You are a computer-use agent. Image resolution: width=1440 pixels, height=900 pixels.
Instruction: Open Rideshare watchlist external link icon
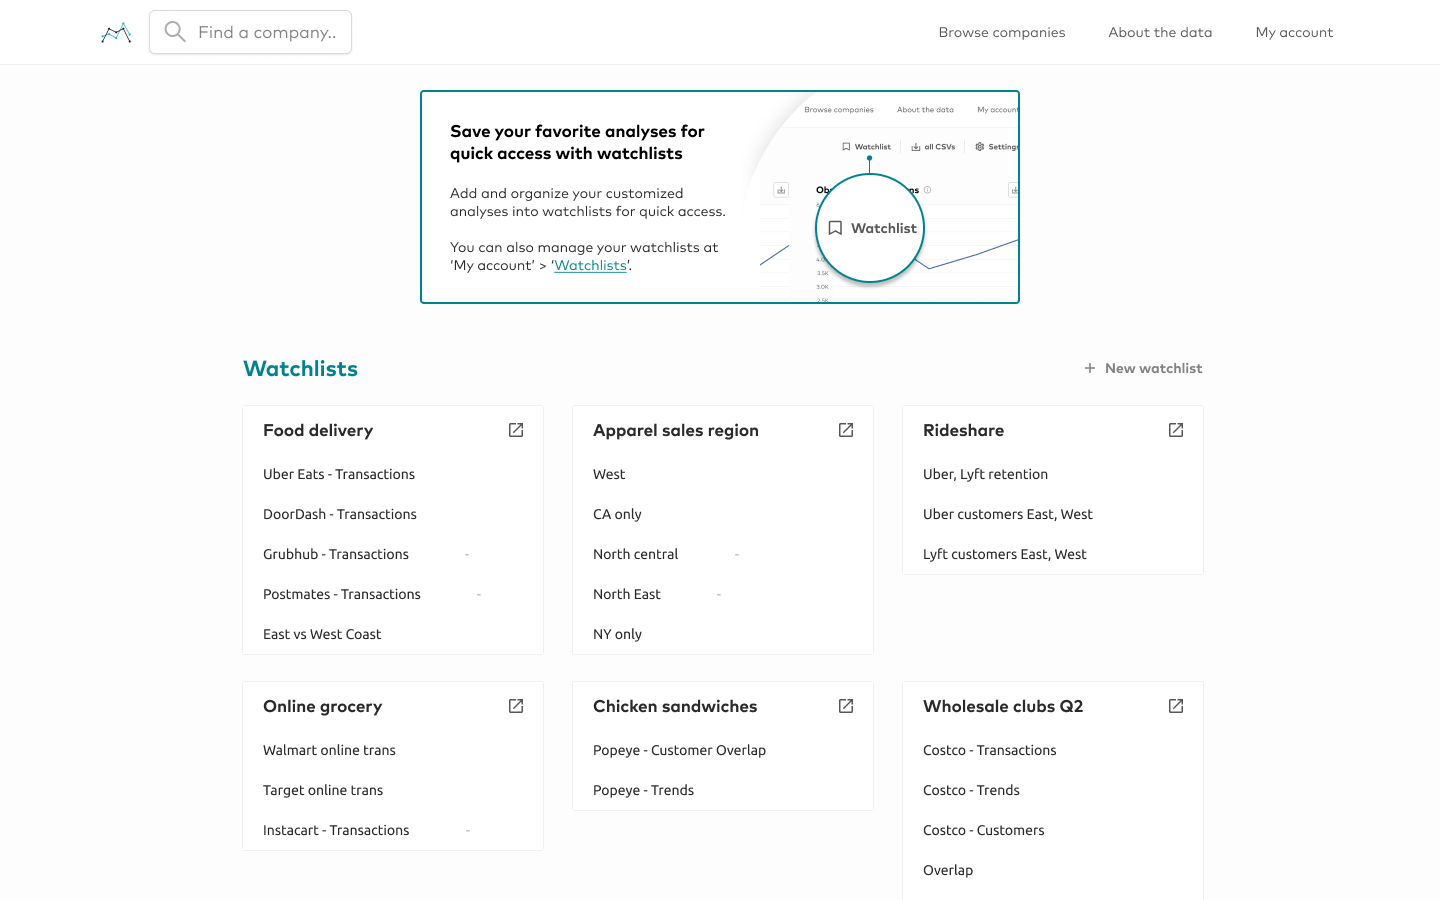1176,430
